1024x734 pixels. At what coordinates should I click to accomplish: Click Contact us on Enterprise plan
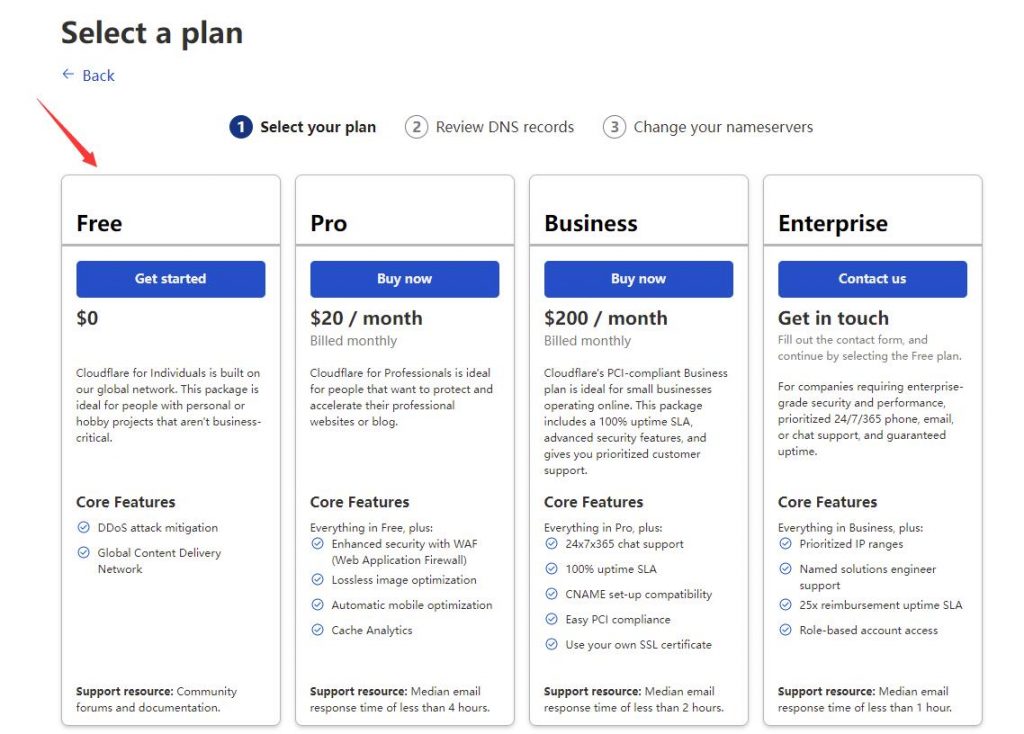(872, 279)
